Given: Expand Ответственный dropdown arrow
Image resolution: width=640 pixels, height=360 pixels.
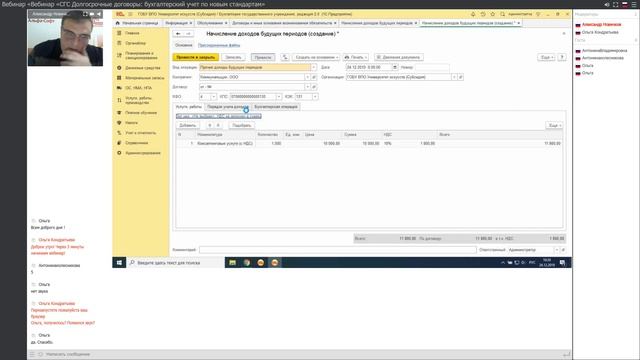Looking at the screenshot, I should coord(556,250).
